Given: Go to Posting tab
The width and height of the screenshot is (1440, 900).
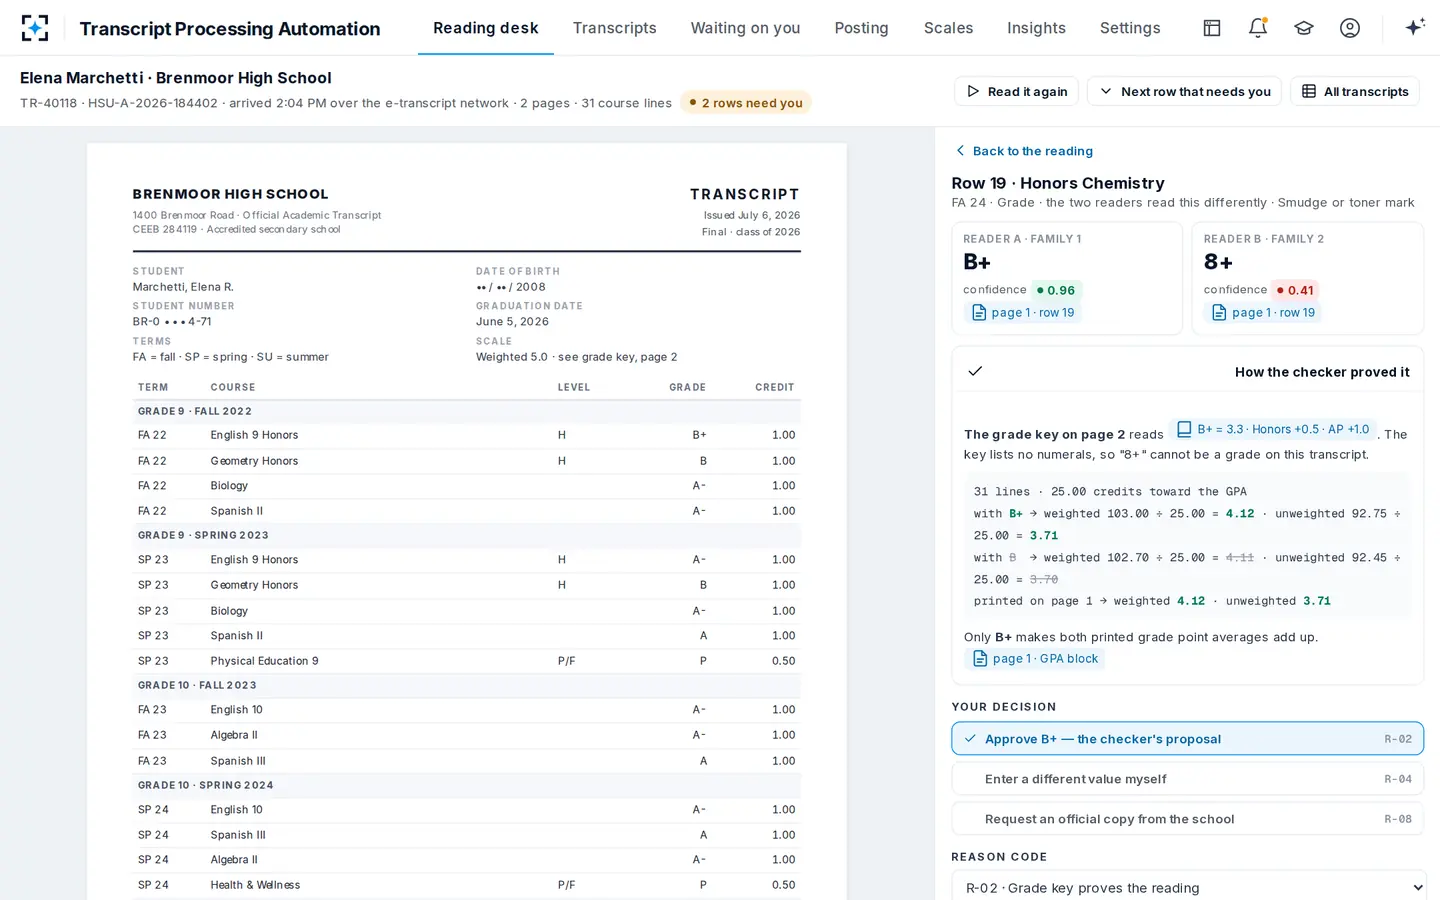Looking at the screenshot, I should click(x=862, y=28).
